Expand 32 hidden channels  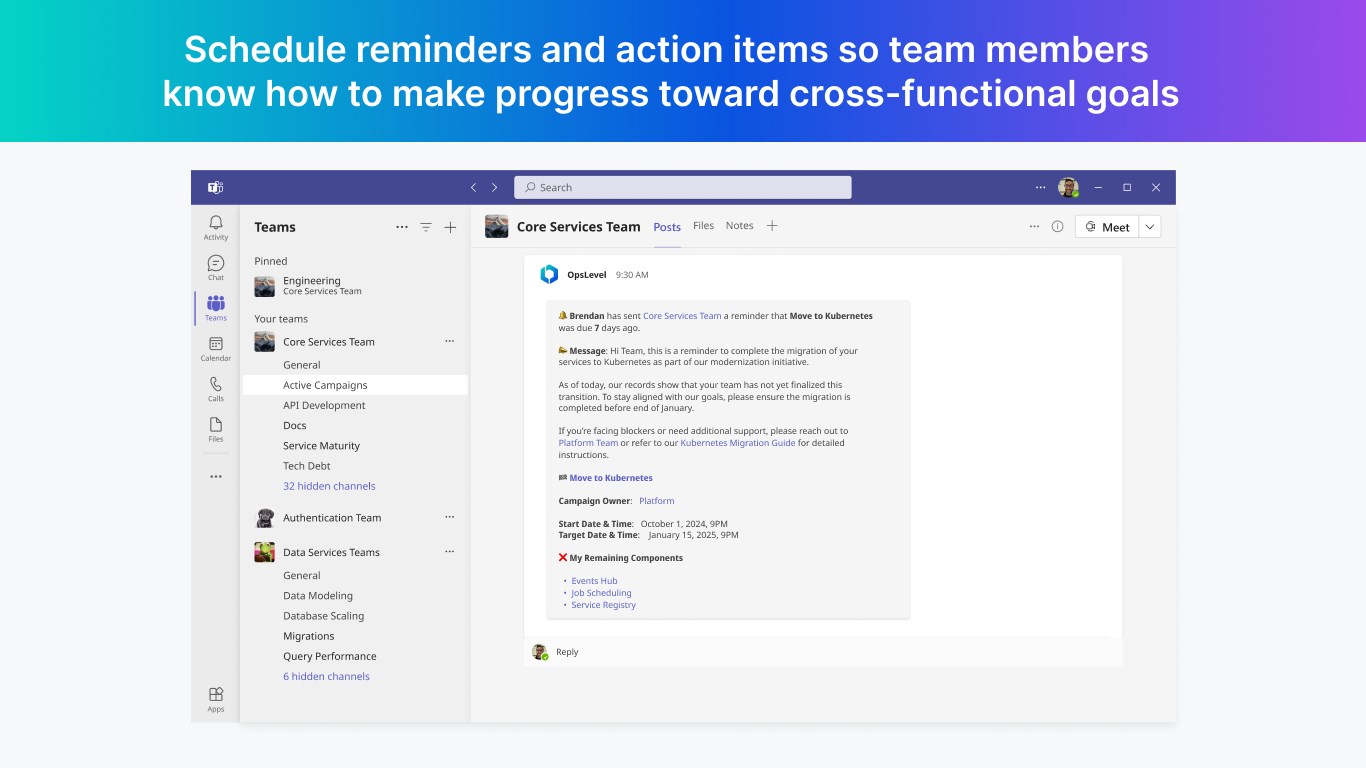click(x=329, y=486)
